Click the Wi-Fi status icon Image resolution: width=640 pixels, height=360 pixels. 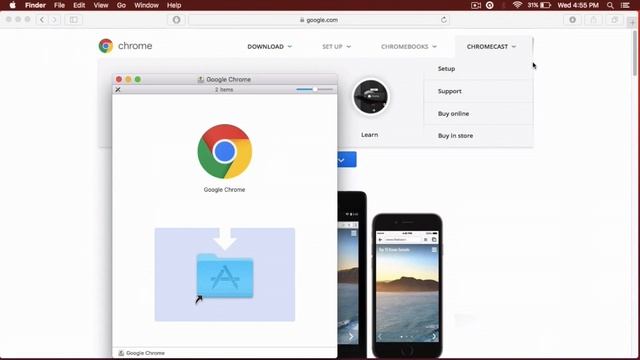pos(517,5)
